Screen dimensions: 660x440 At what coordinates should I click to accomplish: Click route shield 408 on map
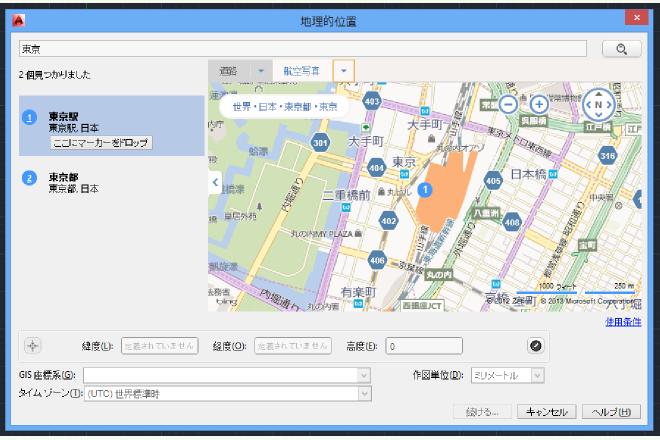(512, 222)
